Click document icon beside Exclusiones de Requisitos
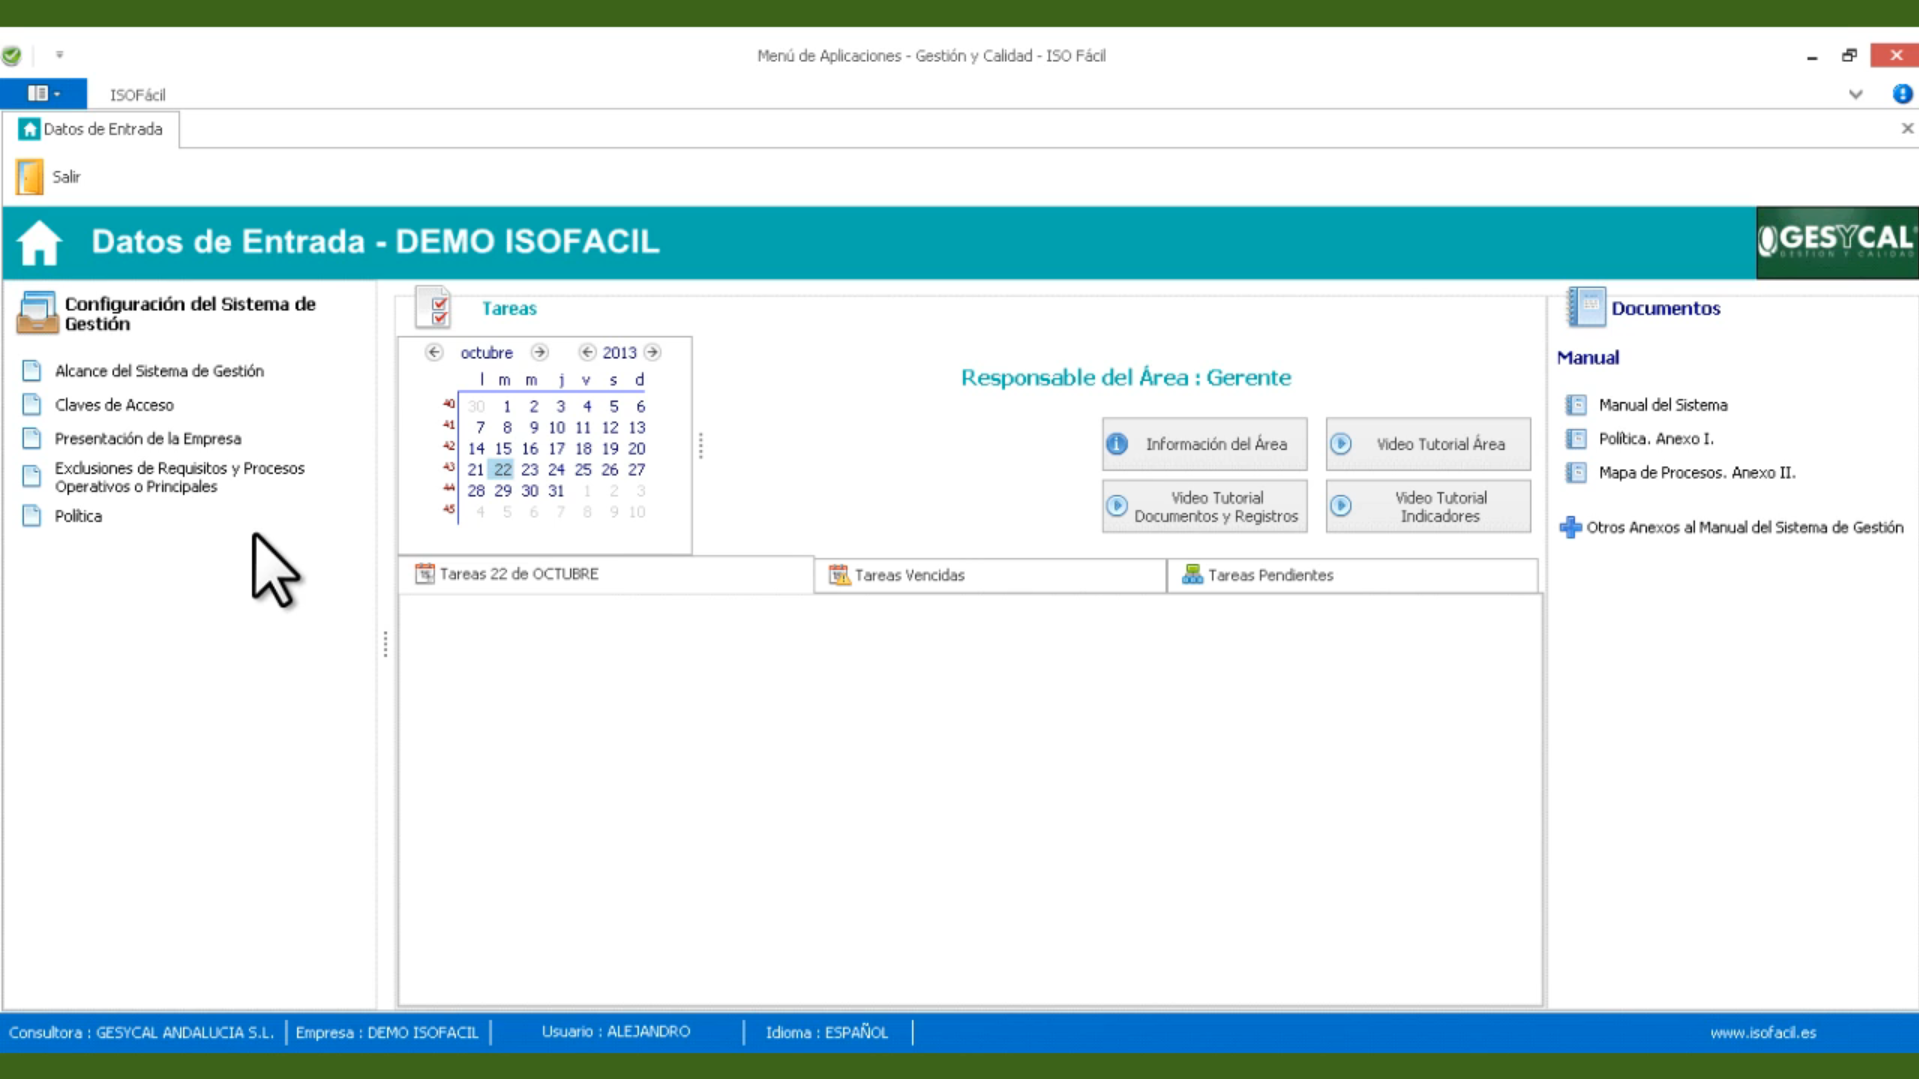The image size is (1919, 1079). pos(32,476)
